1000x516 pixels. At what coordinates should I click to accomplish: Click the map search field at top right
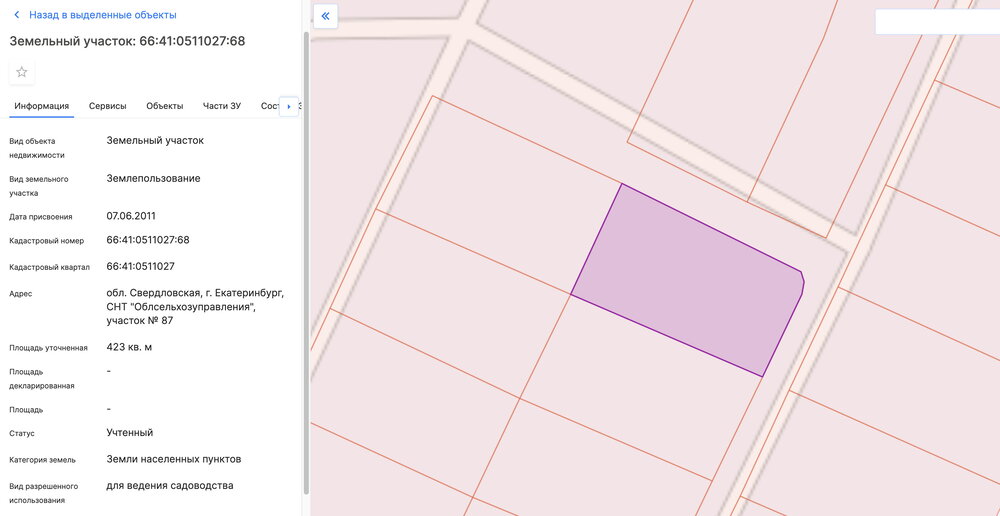tap(938, 22)
